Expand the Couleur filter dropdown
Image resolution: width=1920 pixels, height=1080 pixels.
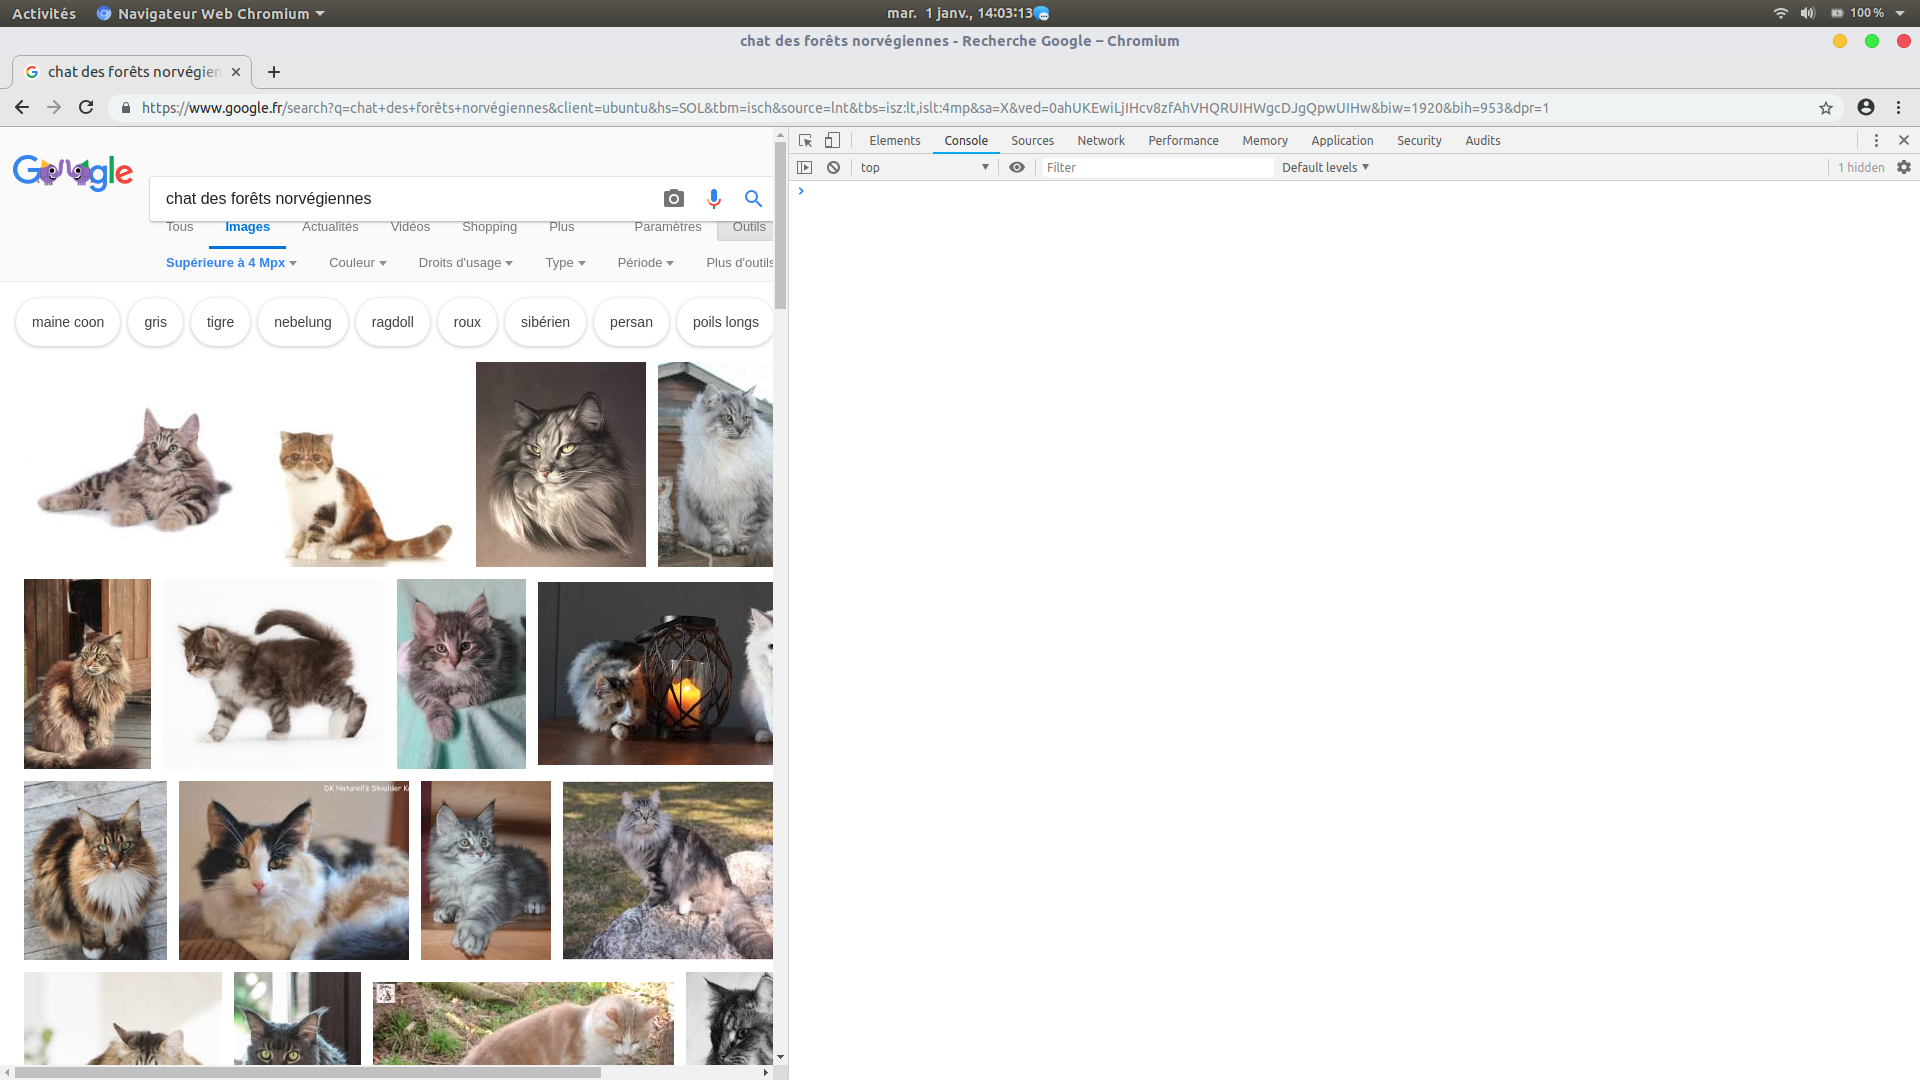[x=357, y=263]
